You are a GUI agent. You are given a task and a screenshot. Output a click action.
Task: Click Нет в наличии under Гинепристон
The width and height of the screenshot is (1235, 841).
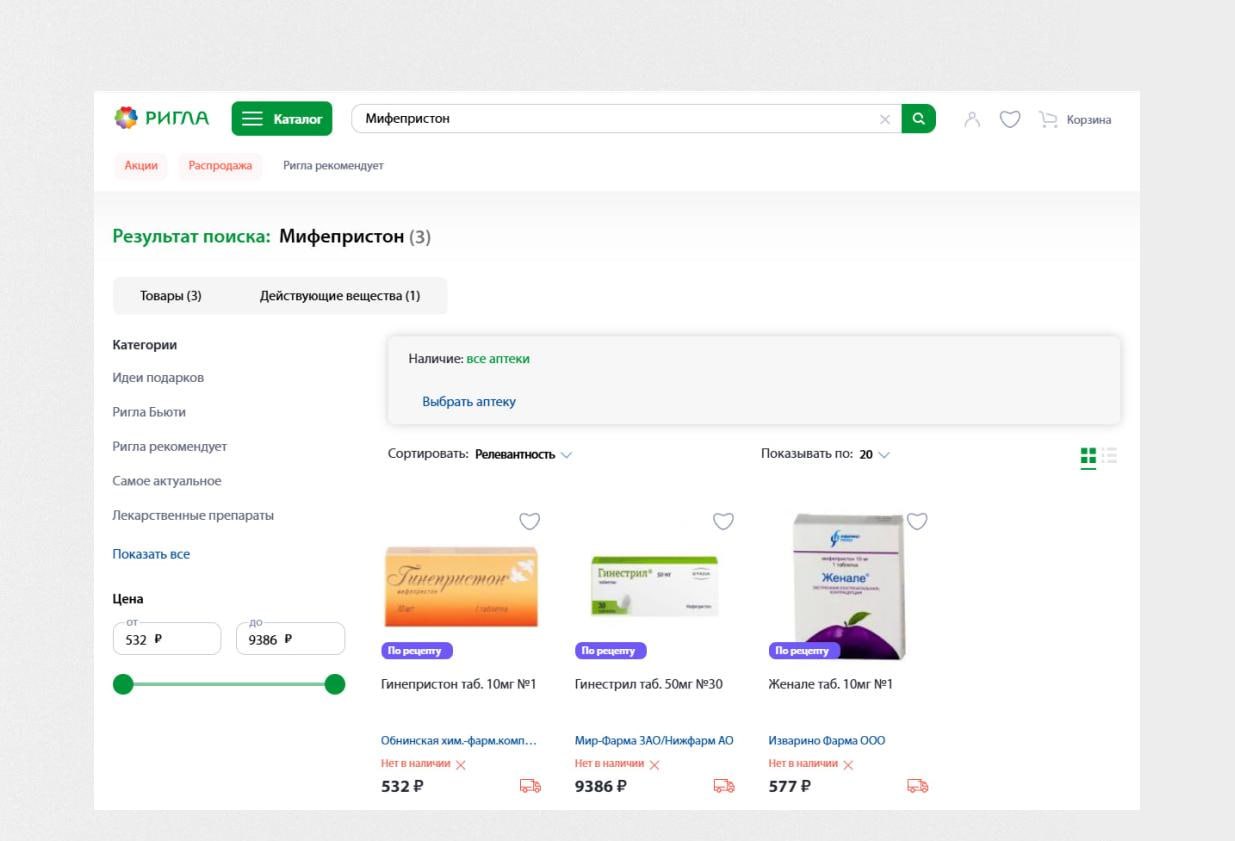tap(416, 764)
